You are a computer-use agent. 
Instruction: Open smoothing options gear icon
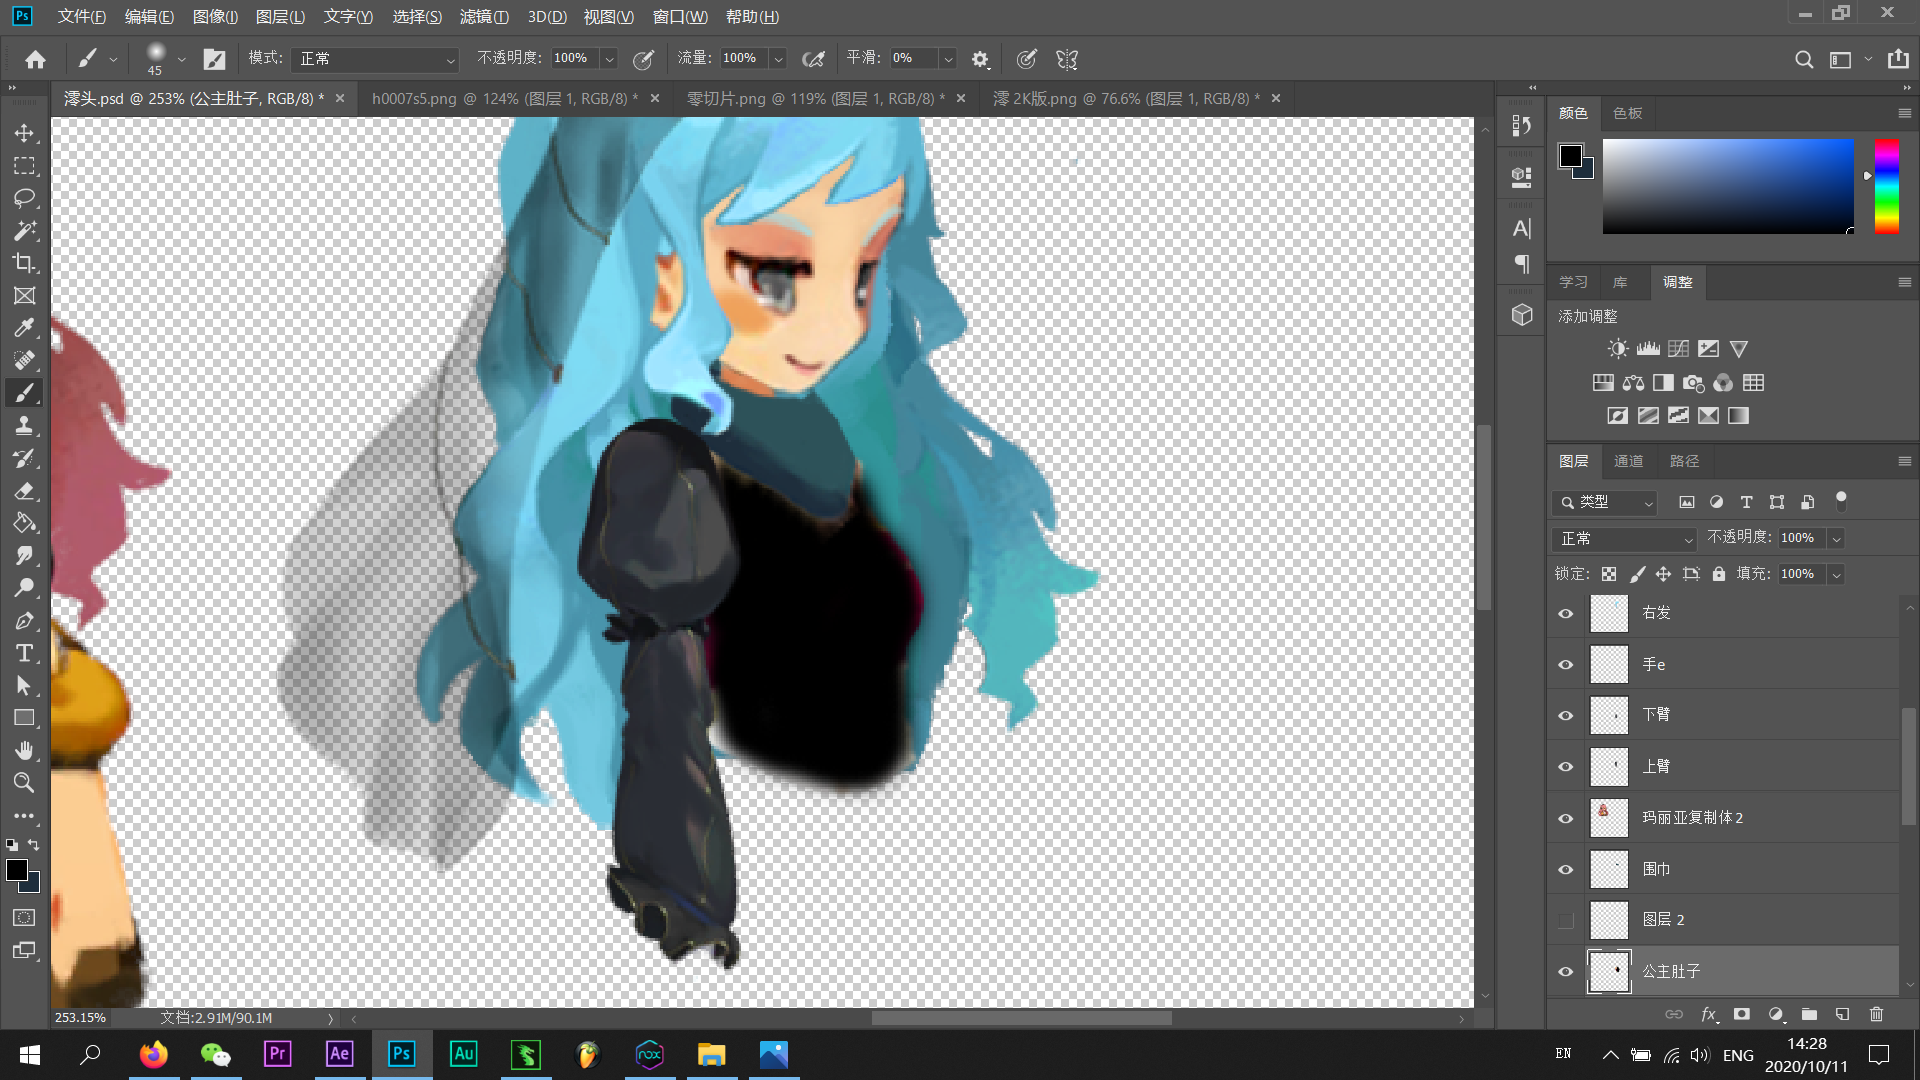980,59
